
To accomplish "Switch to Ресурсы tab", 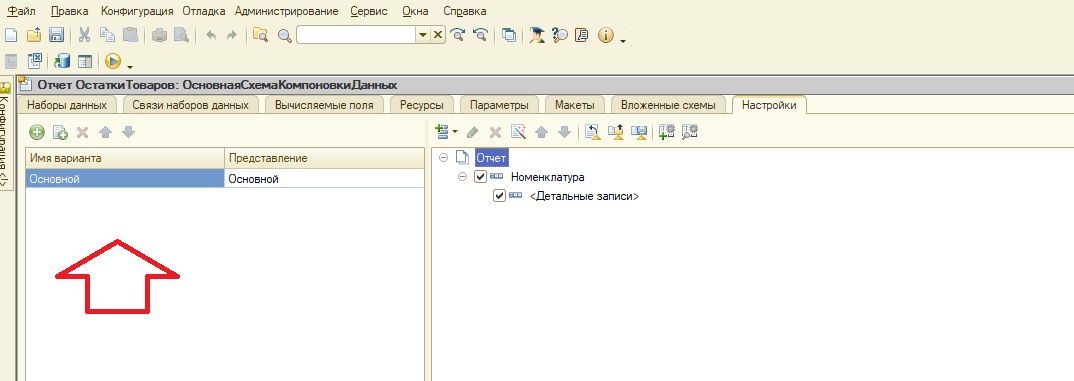I will [421, 105].
